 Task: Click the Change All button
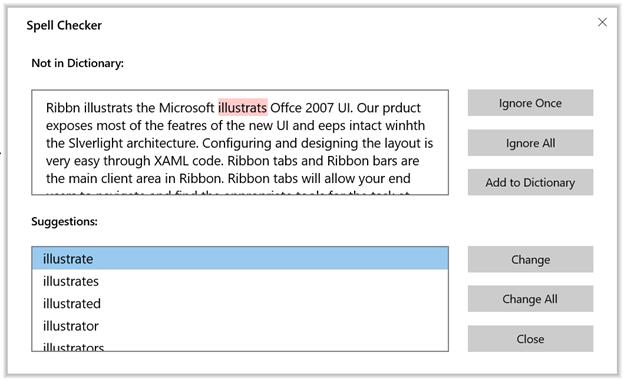point(530,299)
